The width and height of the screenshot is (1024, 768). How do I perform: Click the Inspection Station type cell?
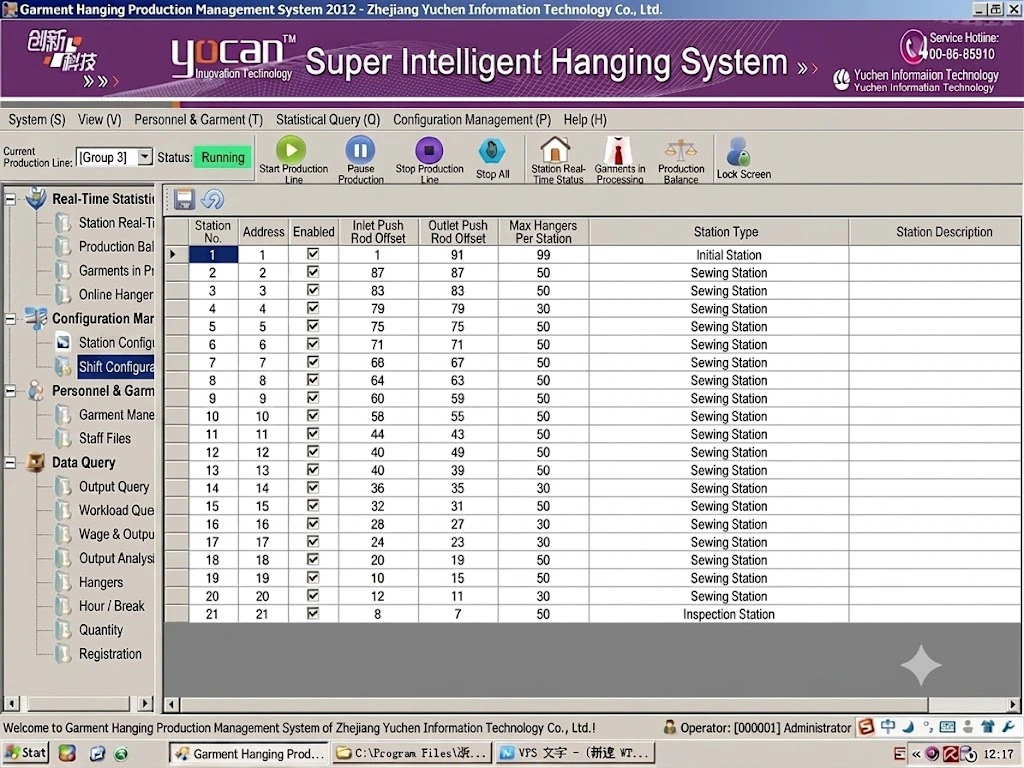pyautogui.click(x=719, y=614)
